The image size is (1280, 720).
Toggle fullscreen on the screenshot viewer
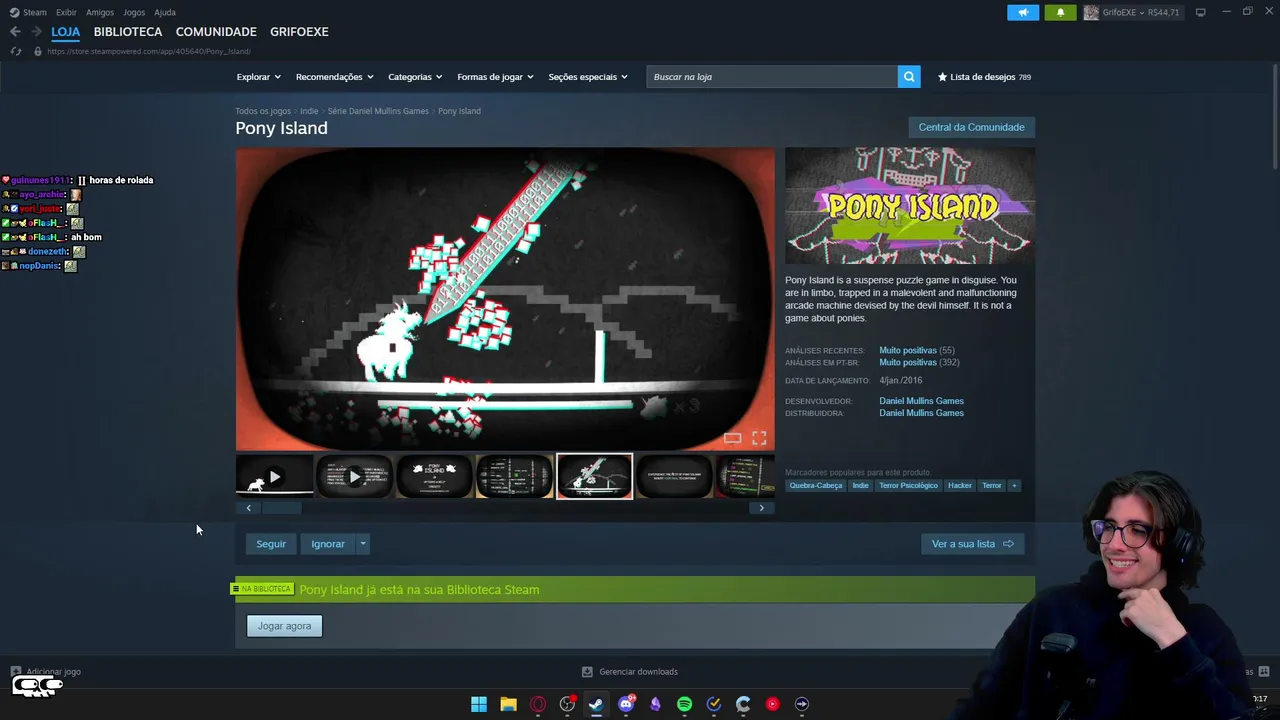759,438
